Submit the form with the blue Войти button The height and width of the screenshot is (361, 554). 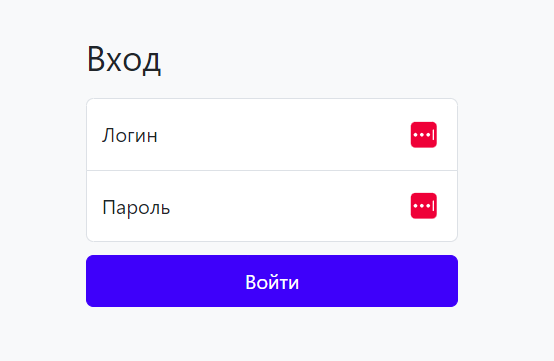272,281
